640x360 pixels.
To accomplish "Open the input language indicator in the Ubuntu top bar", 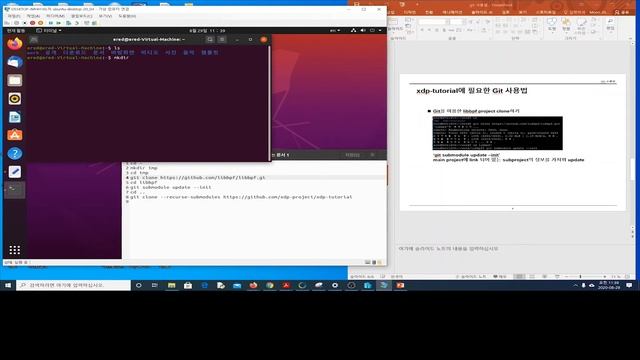I will pos(335,31).
